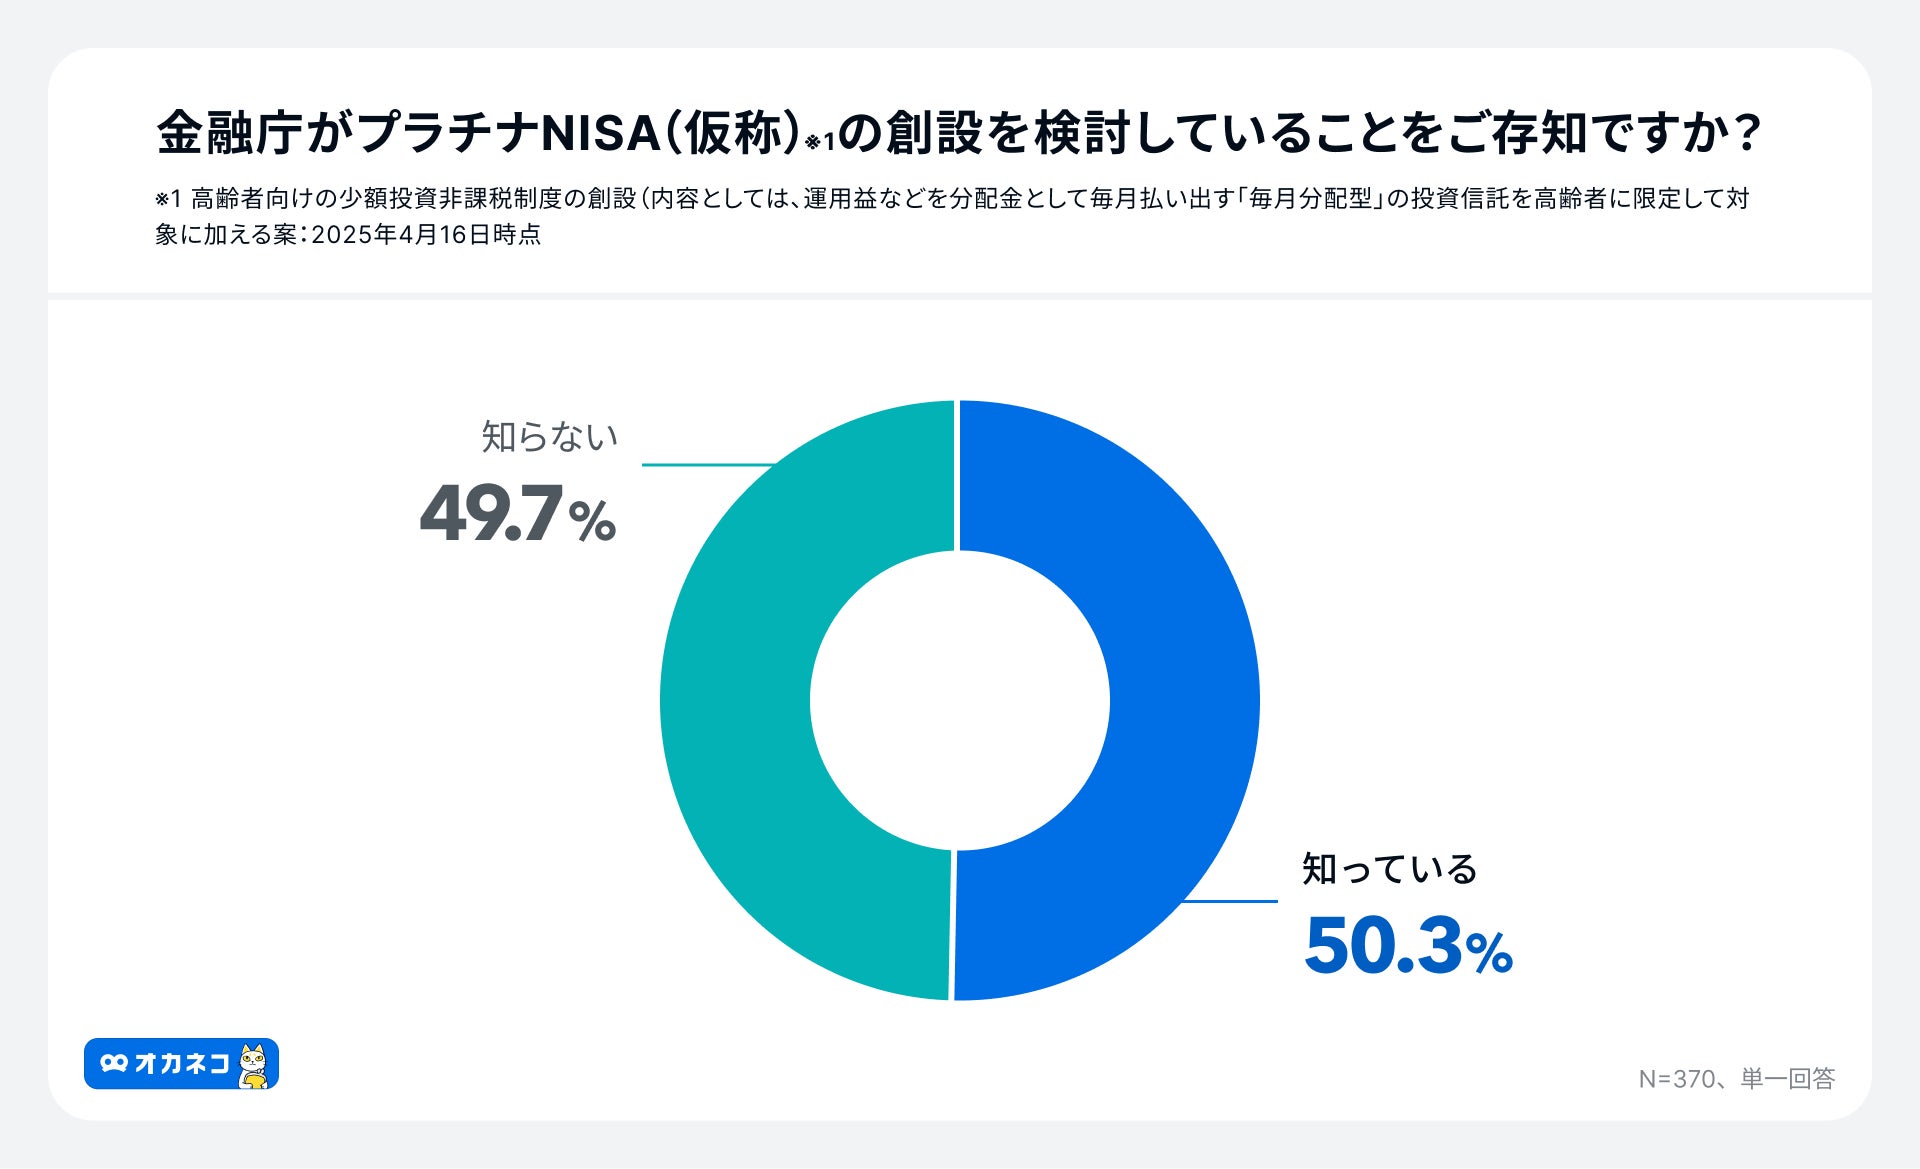Click the 知っている label

[x=1389, y=869]
